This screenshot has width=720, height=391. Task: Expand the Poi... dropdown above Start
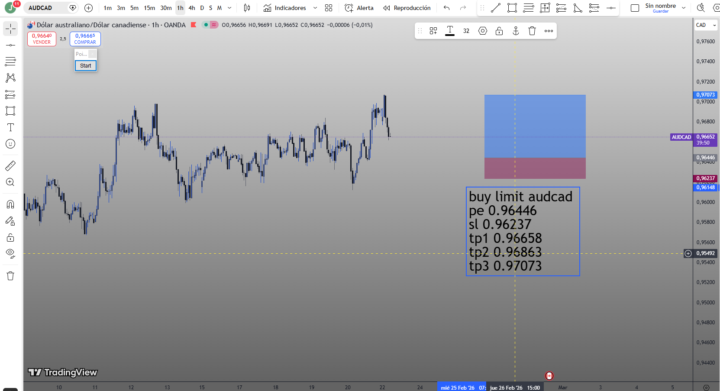click(x=92, y=54)
